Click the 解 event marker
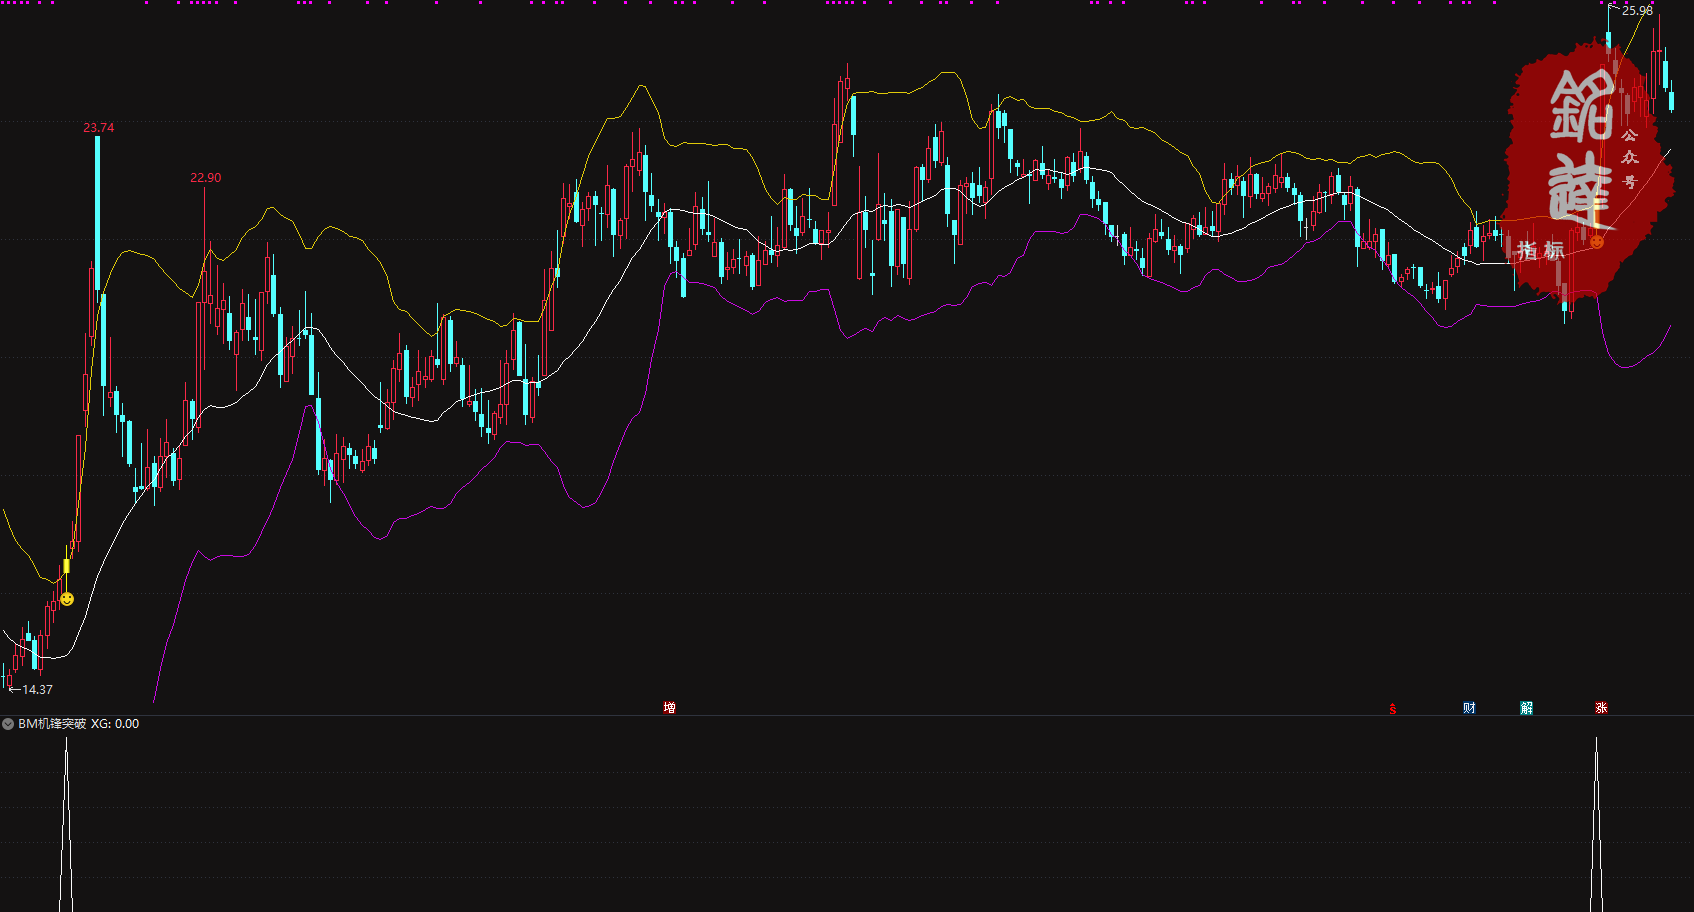 pos(1527,708)
